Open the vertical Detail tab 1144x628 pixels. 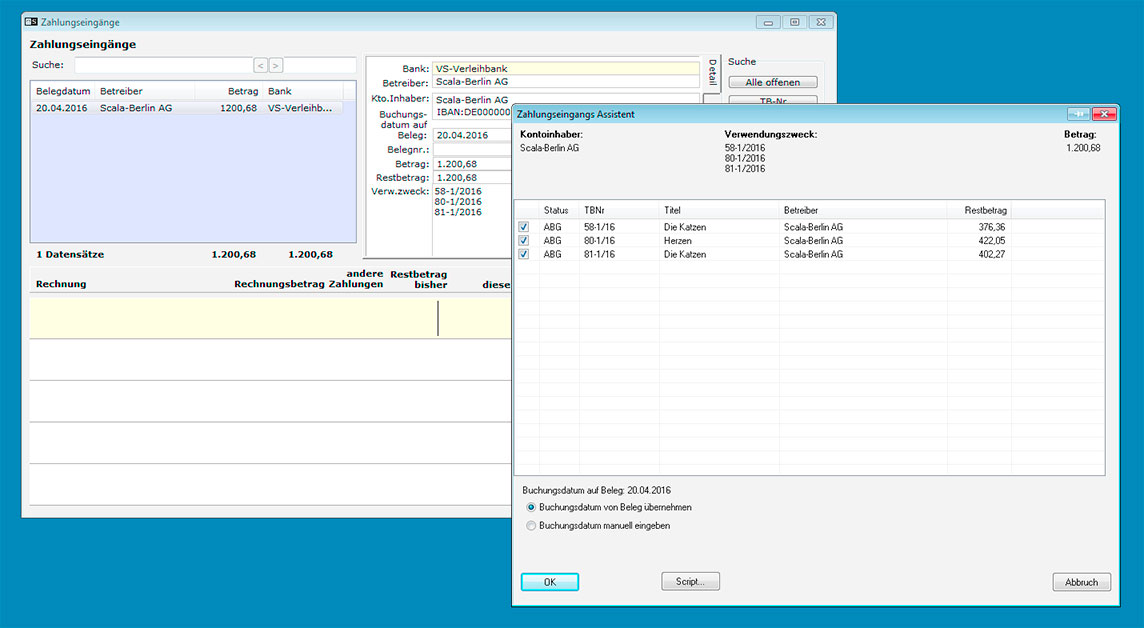click(x=712, y=73)
